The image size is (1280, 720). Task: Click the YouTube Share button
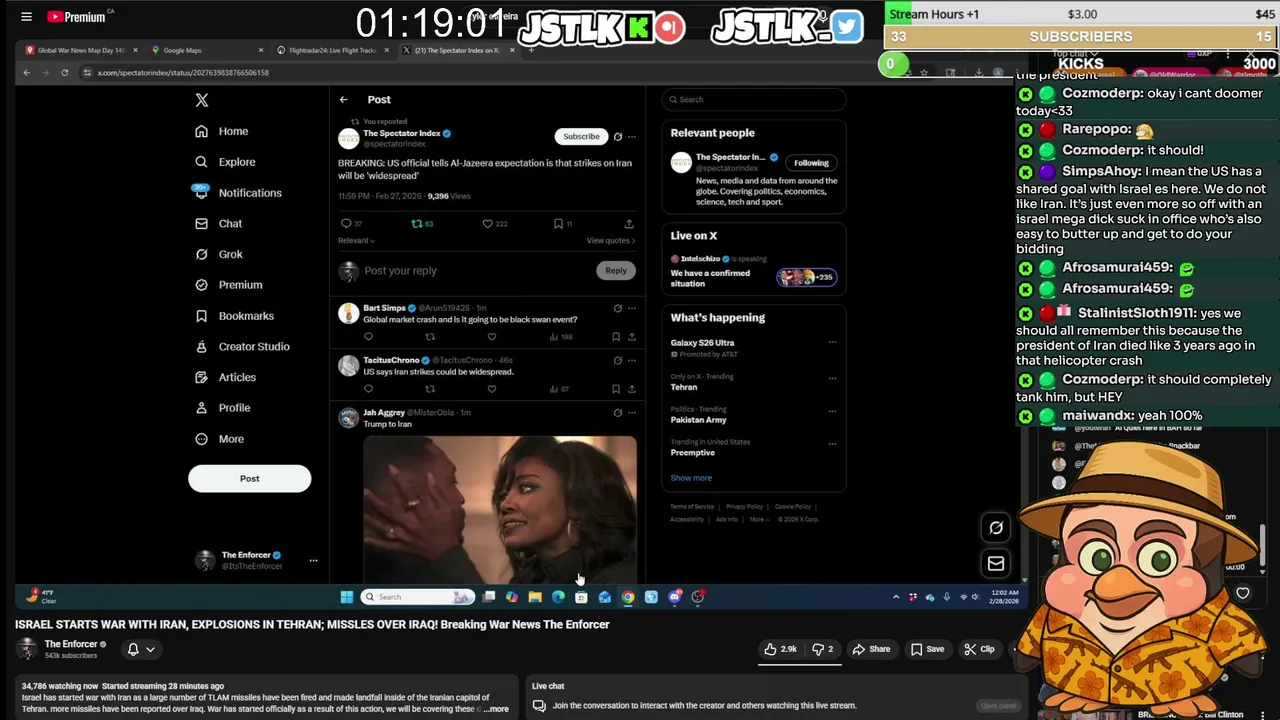[871, 649]
